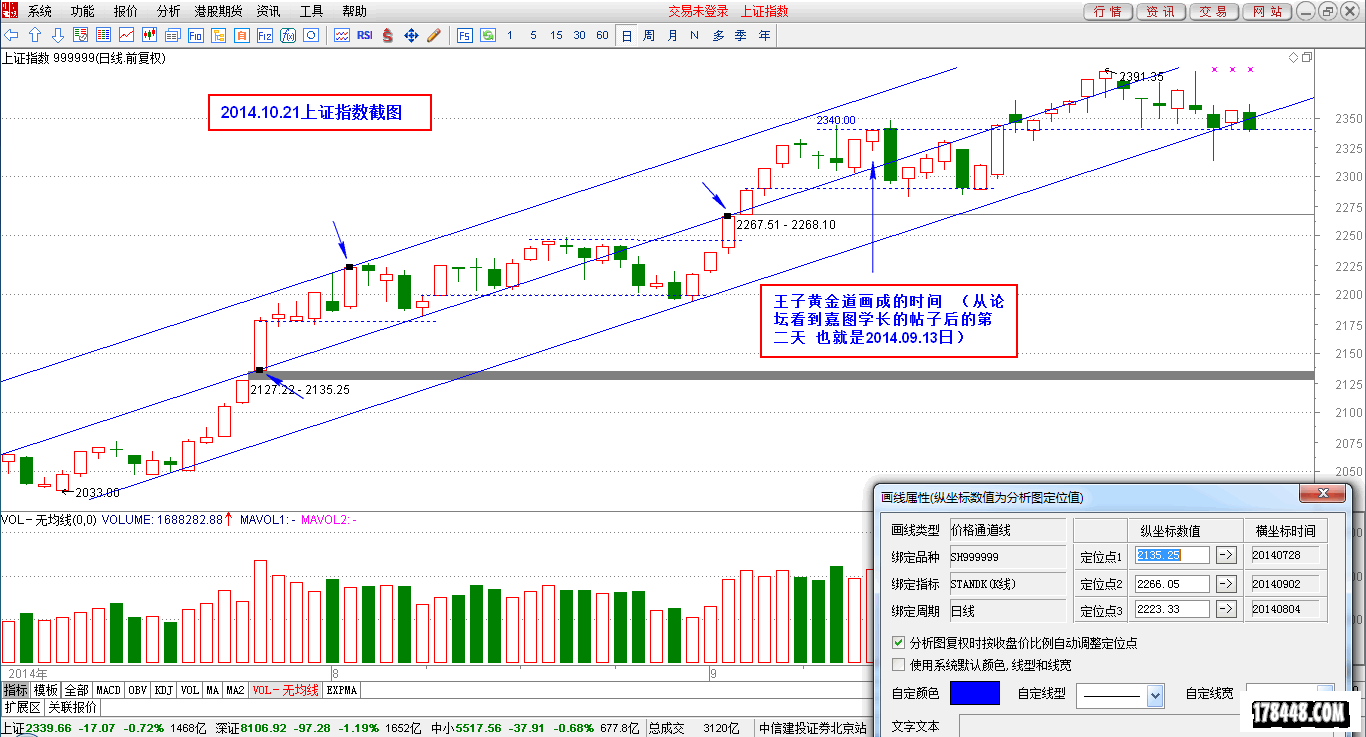Image resolution: width=1366 pixels, height=737 pixels.
Task: Click the 扩展区 tab
Action: [22, 706]
